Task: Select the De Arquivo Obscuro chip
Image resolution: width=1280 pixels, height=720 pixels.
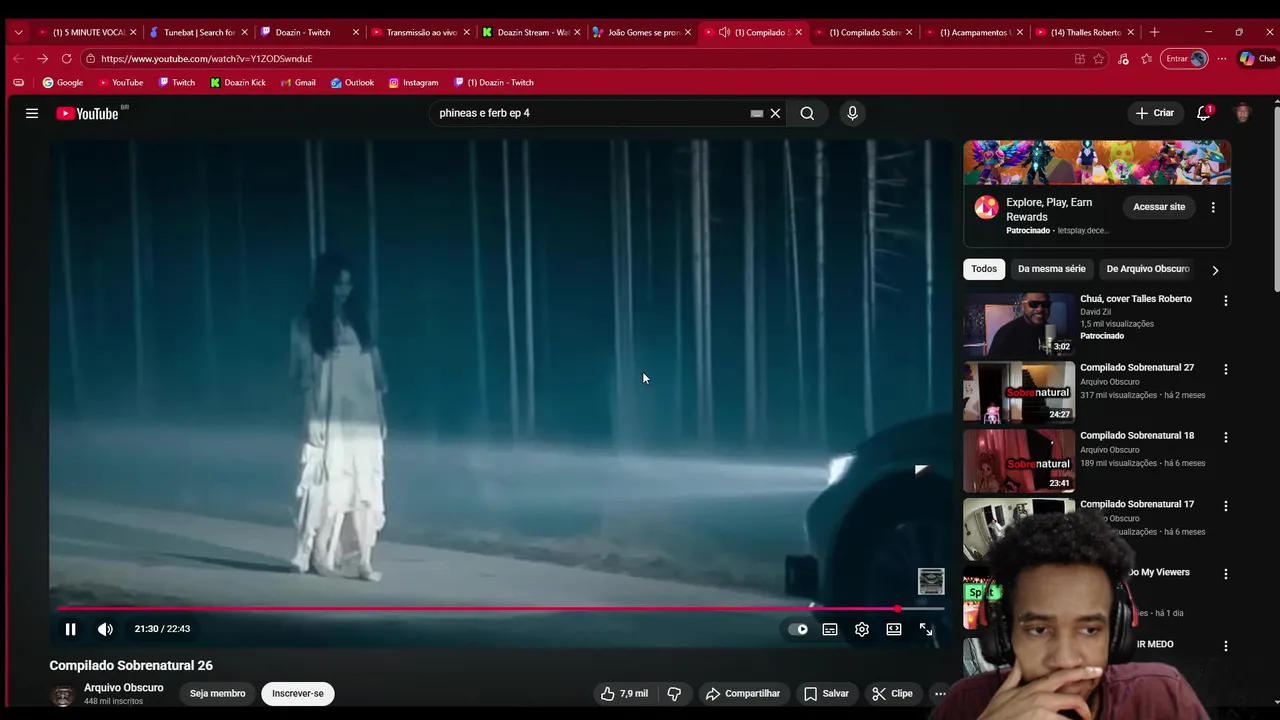Action: [x=1148, y=269]
